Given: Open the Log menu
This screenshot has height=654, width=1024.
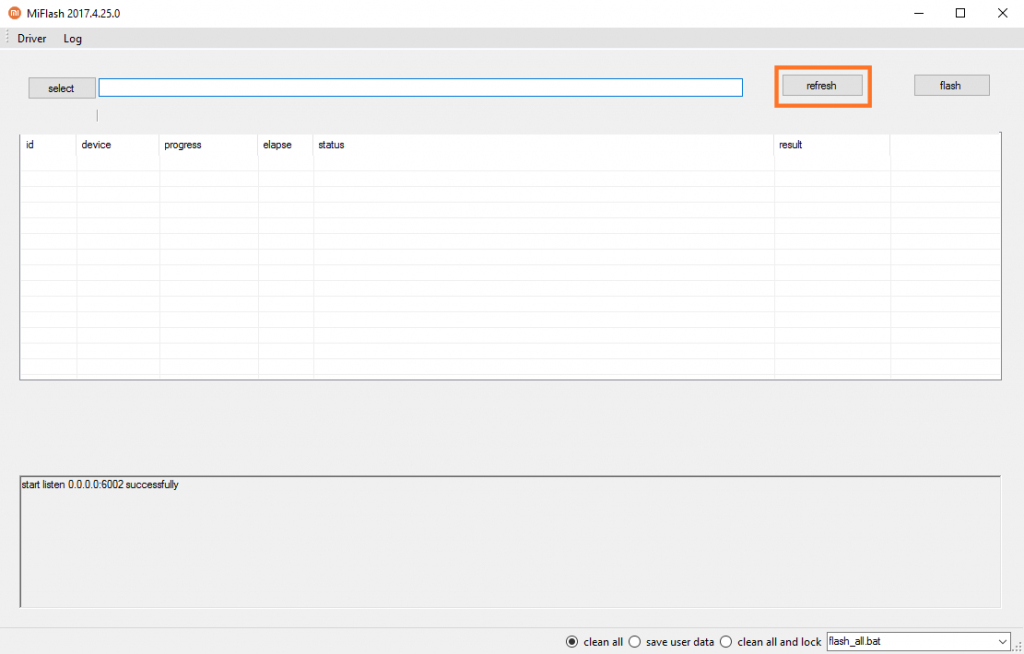Looking at the screenshot, I should pyautogui.click(x=72, y=39).
